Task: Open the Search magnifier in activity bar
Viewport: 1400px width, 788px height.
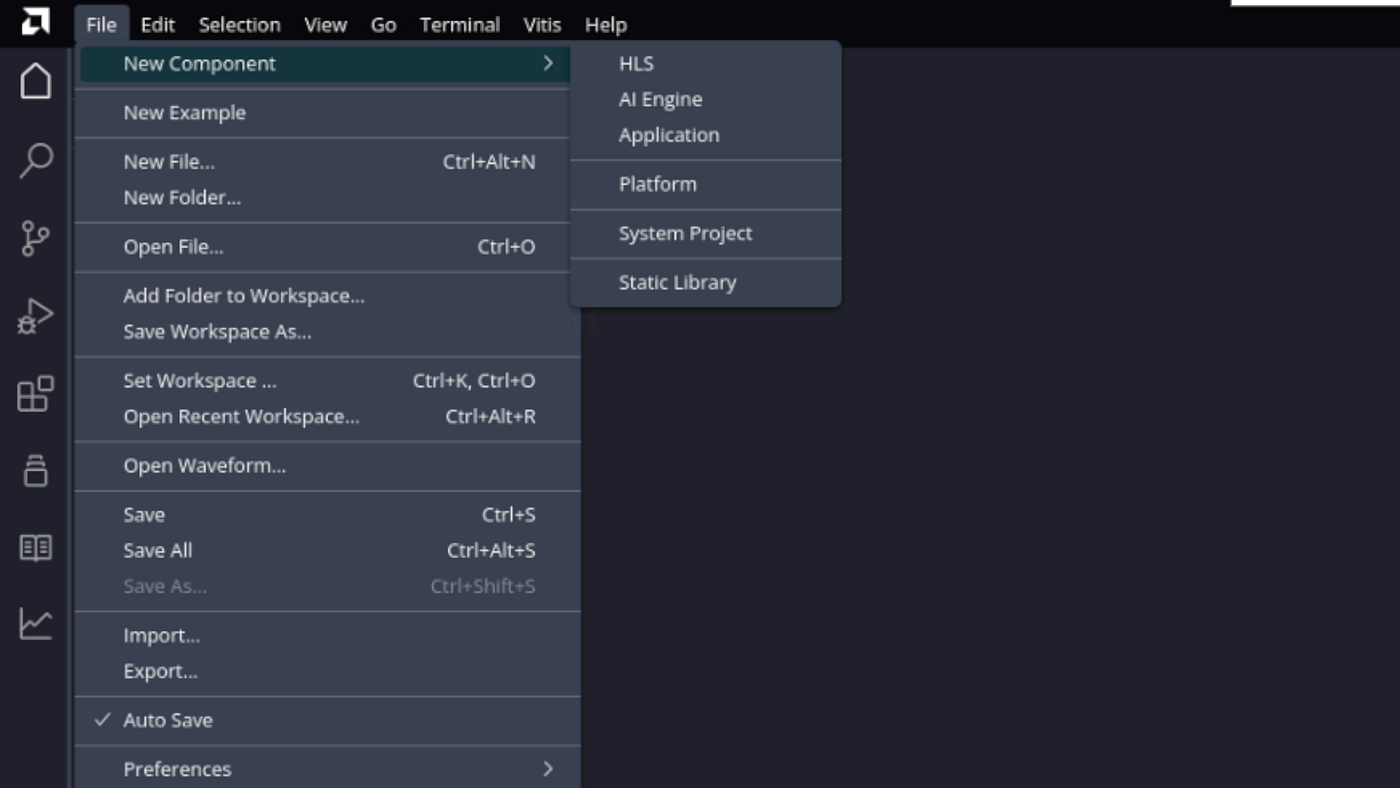Action: pyautogui.click(x=36, y=160)
